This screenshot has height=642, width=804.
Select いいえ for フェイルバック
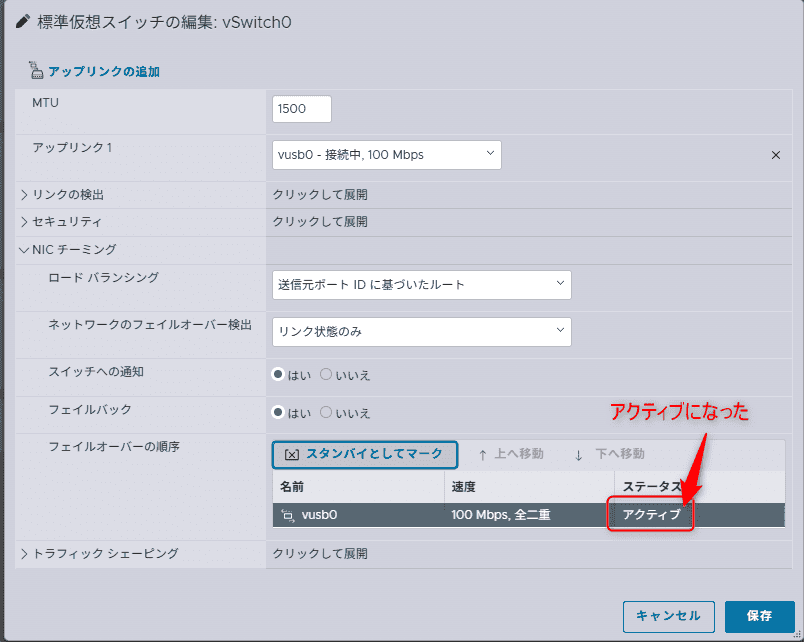pos(326,412)
